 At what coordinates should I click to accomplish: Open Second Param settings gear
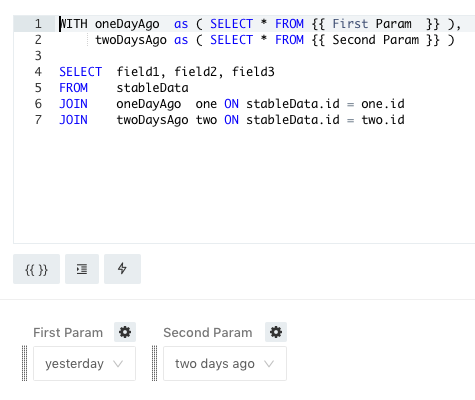tap(276, 332)
